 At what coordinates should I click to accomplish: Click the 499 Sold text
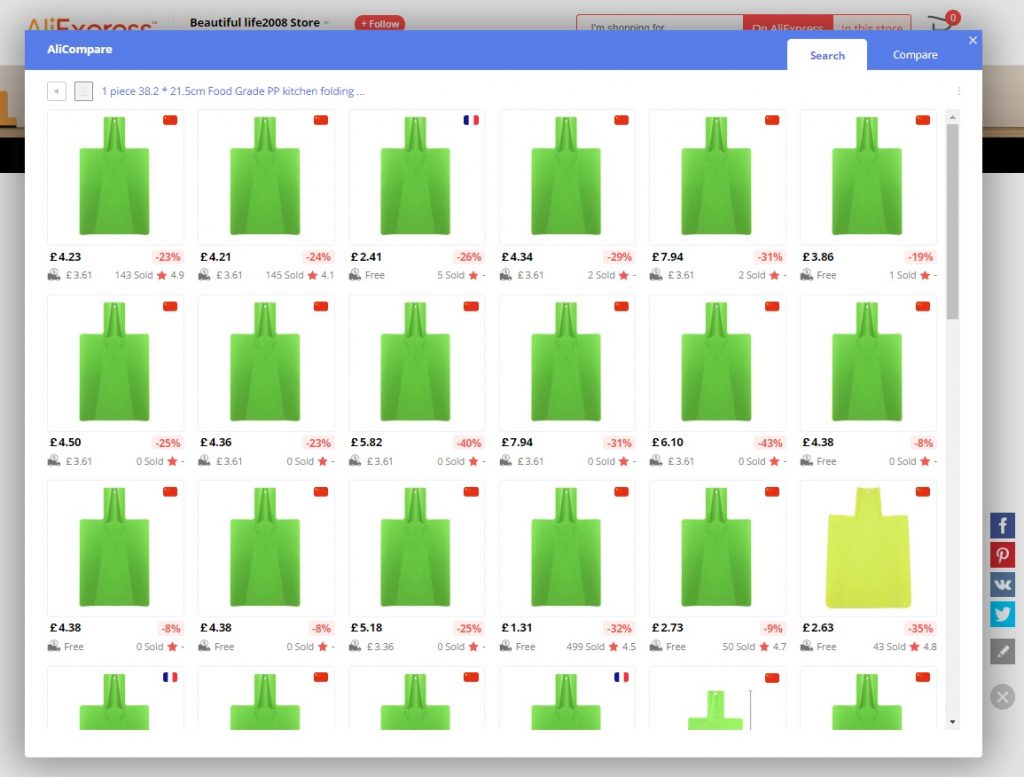pos(585,646)
